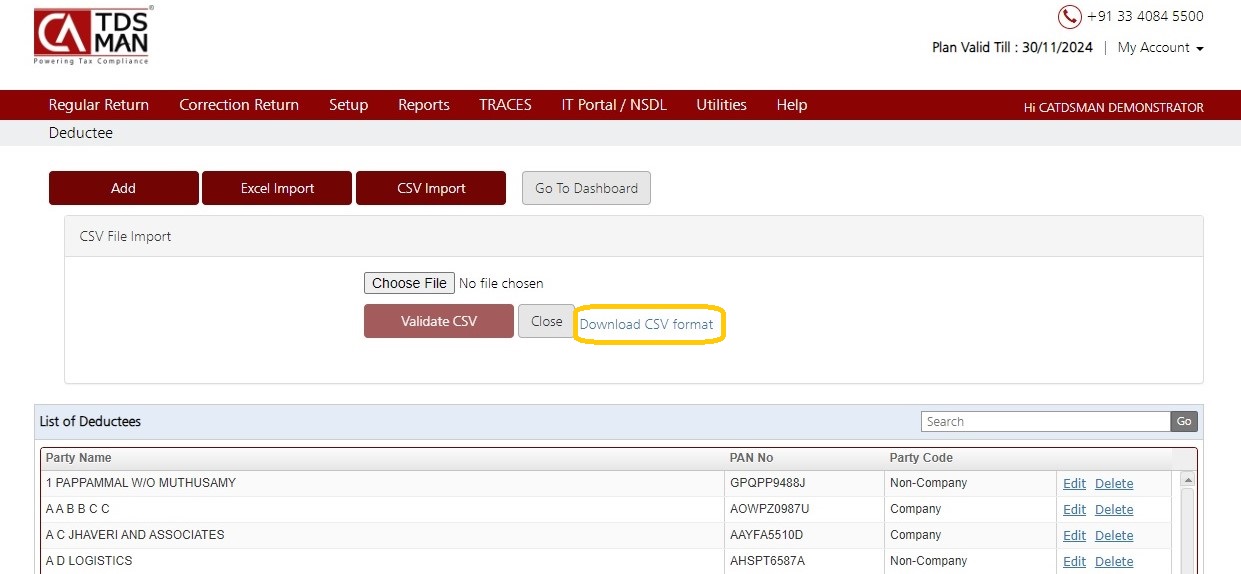
Task: Focus the deductee Search field
Action: tap(1045, 421)
